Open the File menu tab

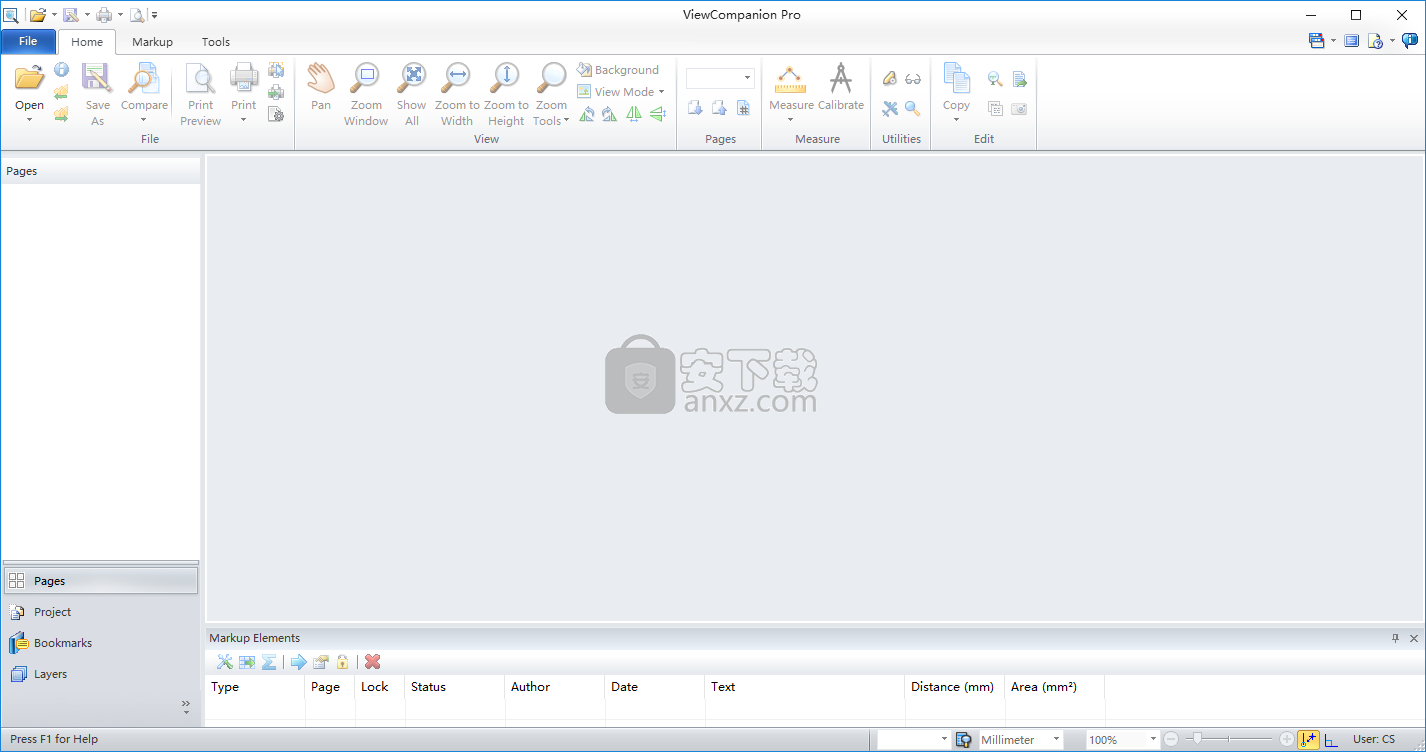tap(28, 42)
